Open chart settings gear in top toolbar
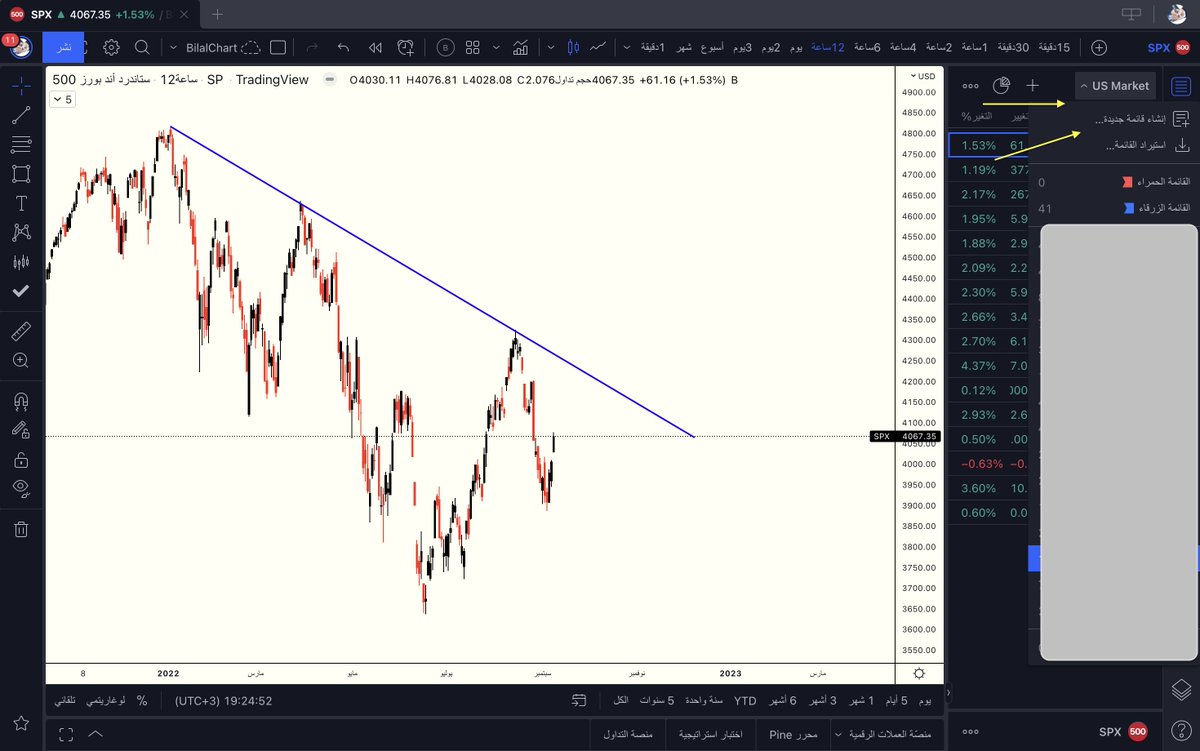Screen dimensions: 1200x751 pyautogui.click(x=111, y=47)
